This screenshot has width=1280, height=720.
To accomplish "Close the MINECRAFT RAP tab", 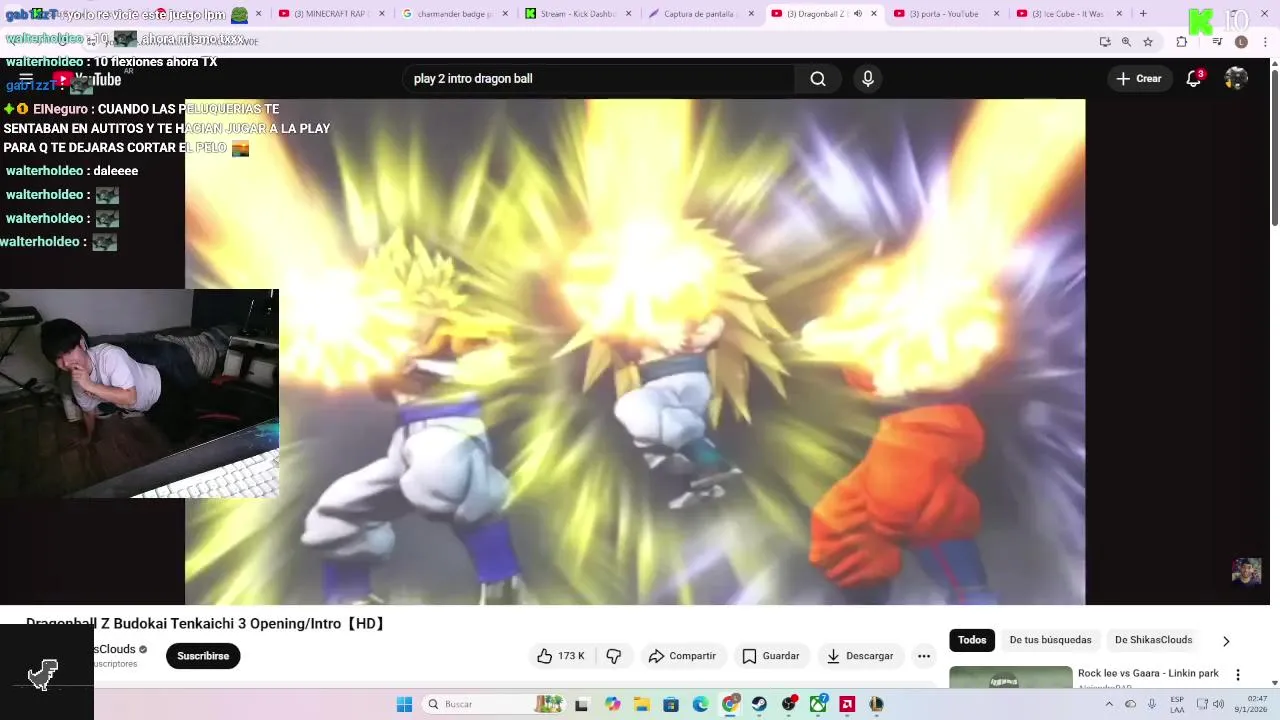I will 381,14.
